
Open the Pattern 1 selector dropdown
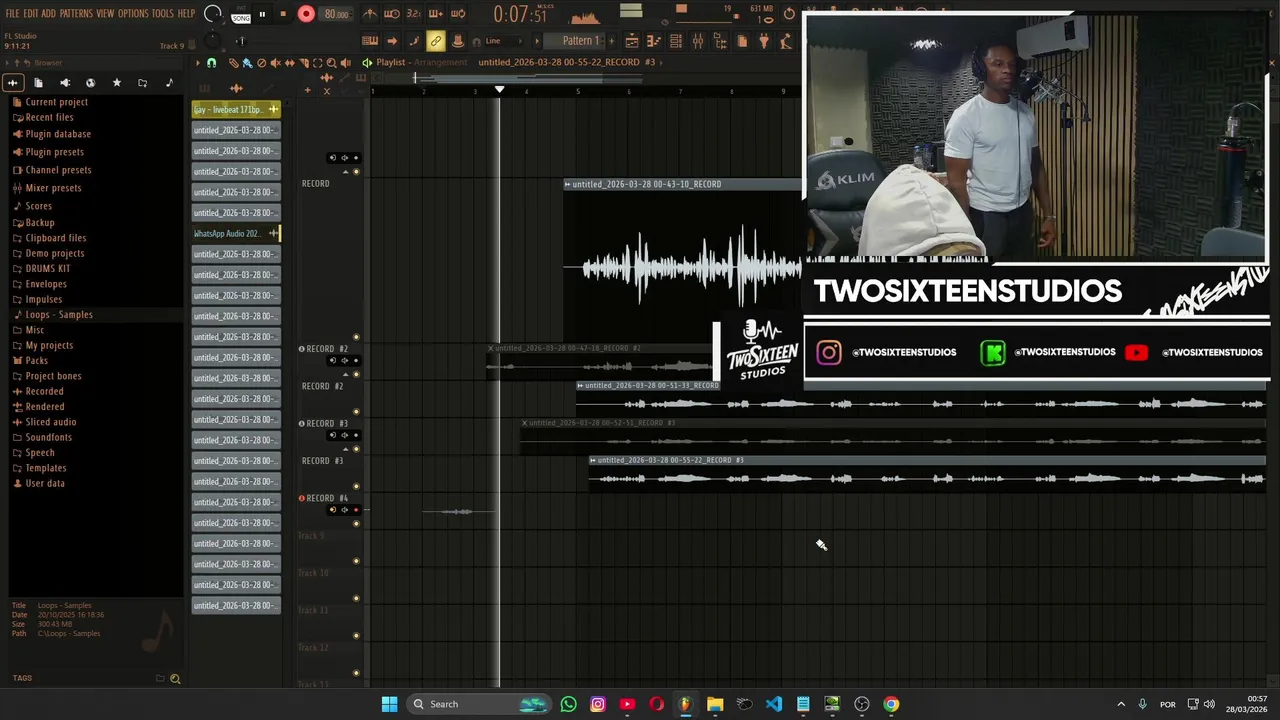[580, 41]
